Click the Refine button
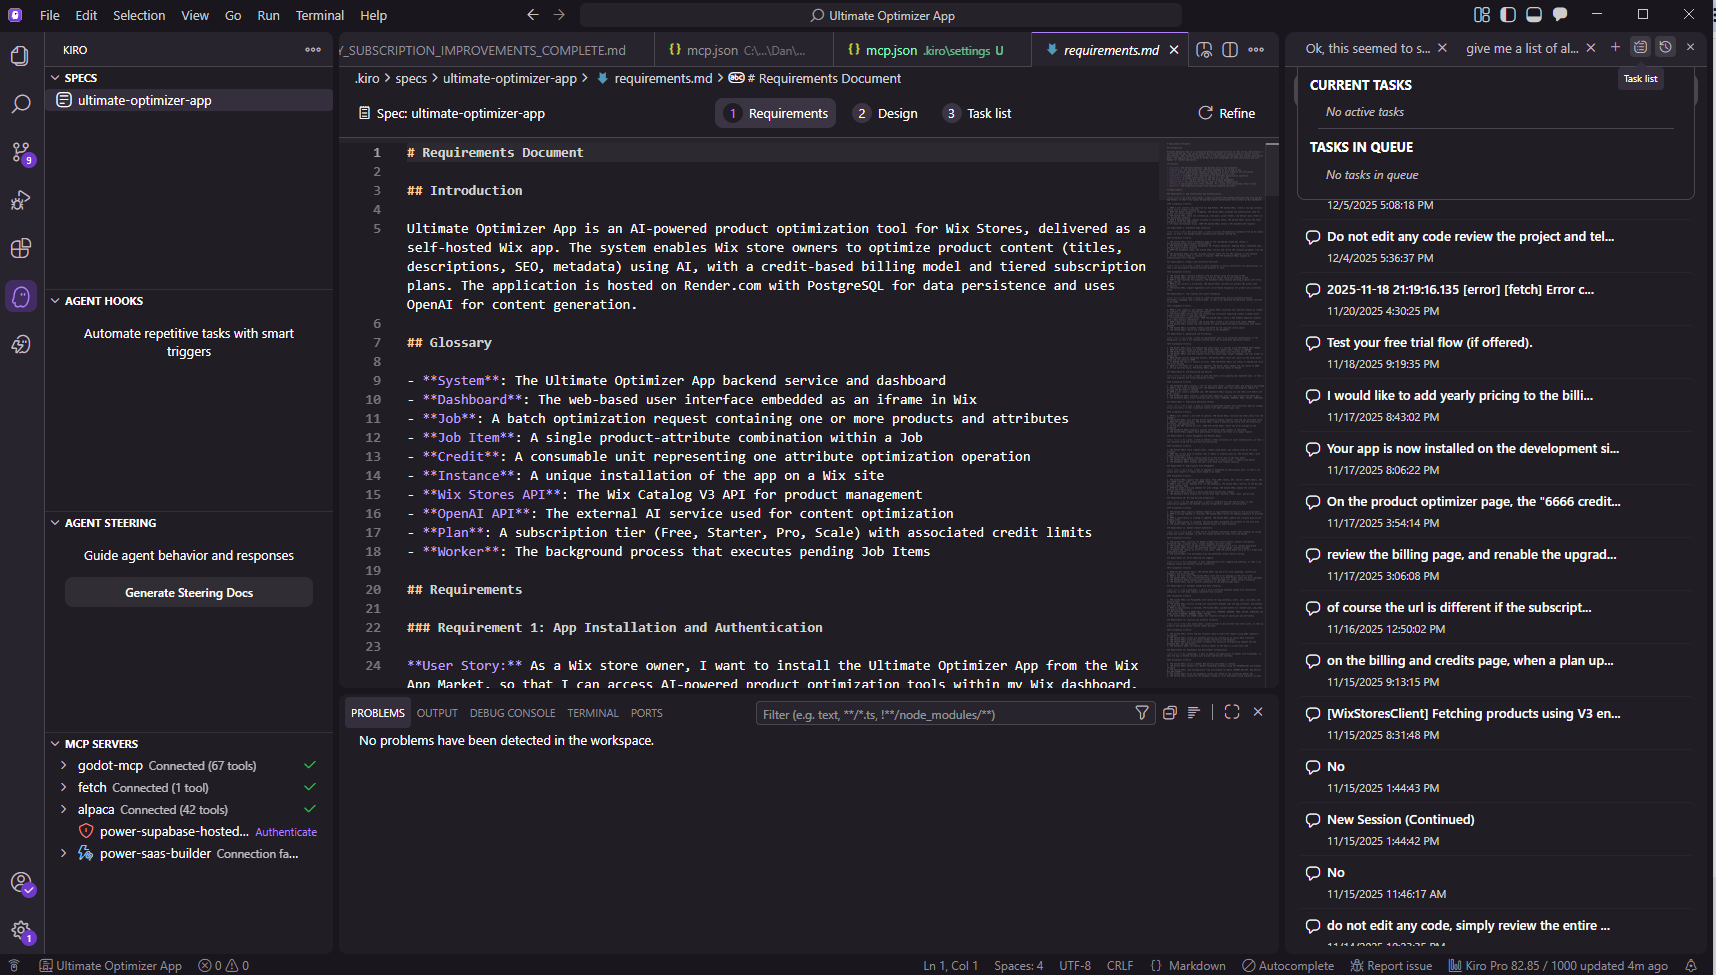The image size is (1716, 975). click(x=1227, y=113)
